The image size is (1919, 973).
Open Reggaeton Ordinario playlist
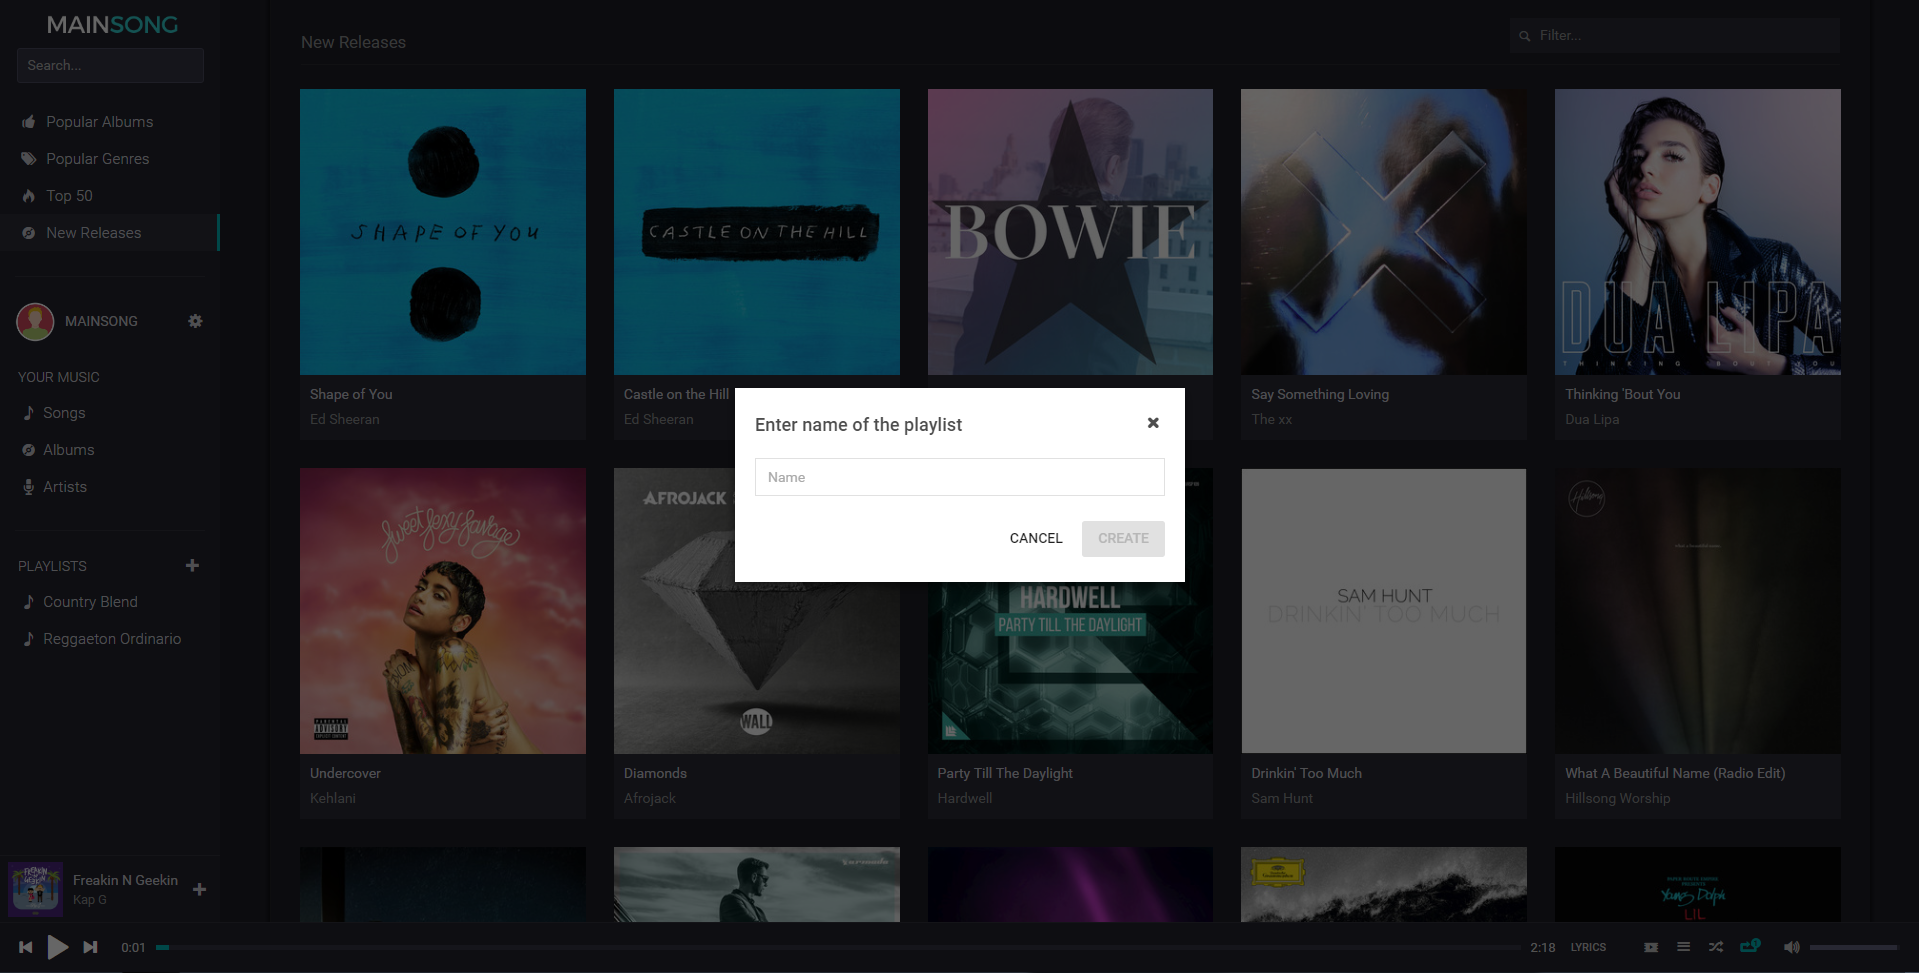[x=112, y=639]
